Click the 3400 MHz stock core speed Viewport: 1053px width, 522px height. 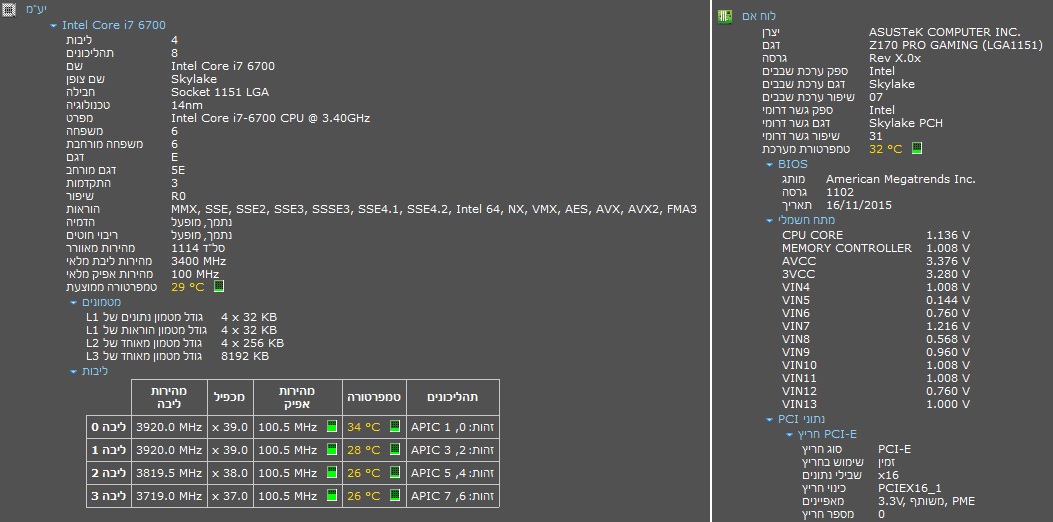[x=199, y=261]
